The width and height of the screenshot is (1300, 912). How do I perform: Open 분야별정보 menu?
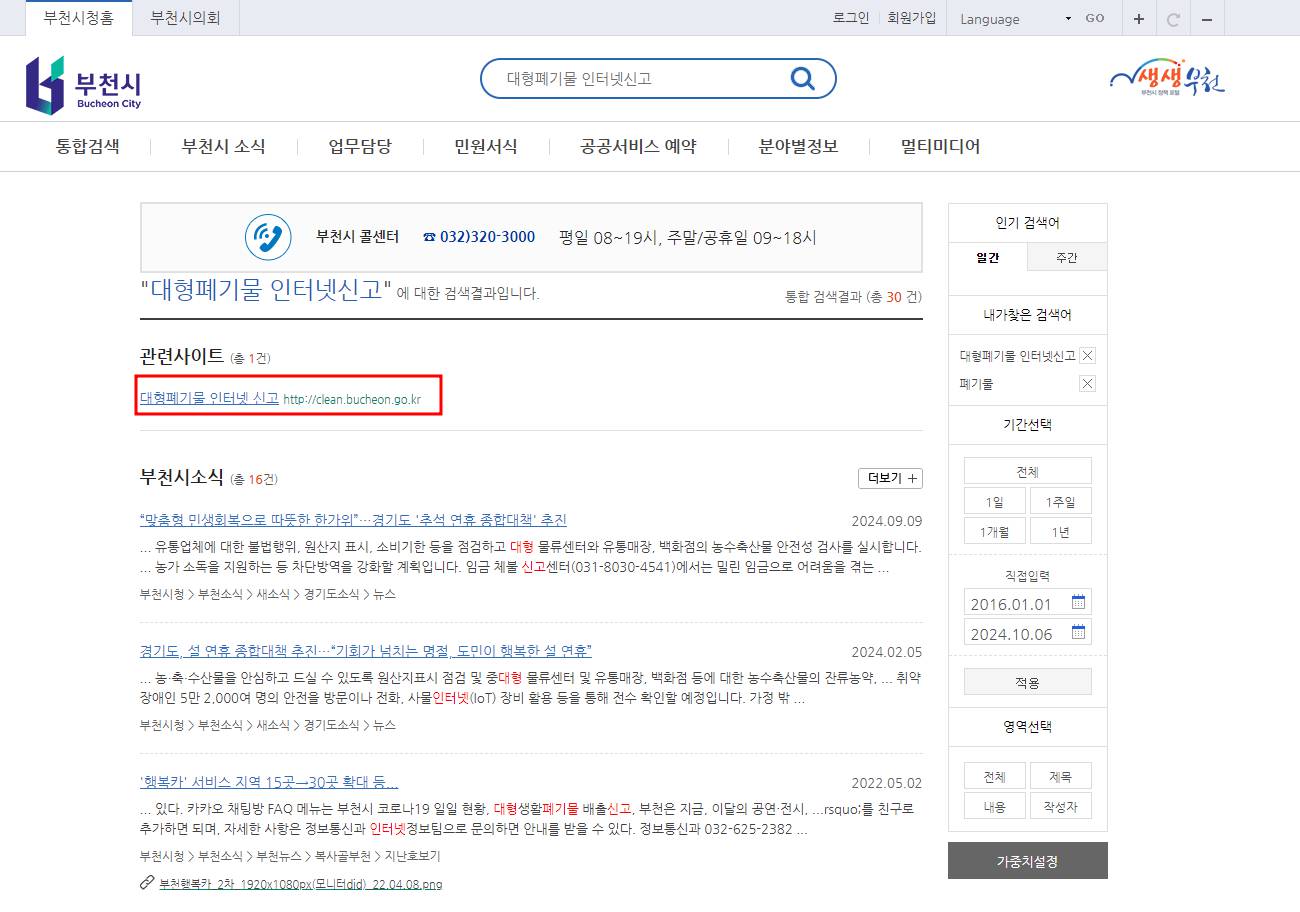[x=798, y=146]
